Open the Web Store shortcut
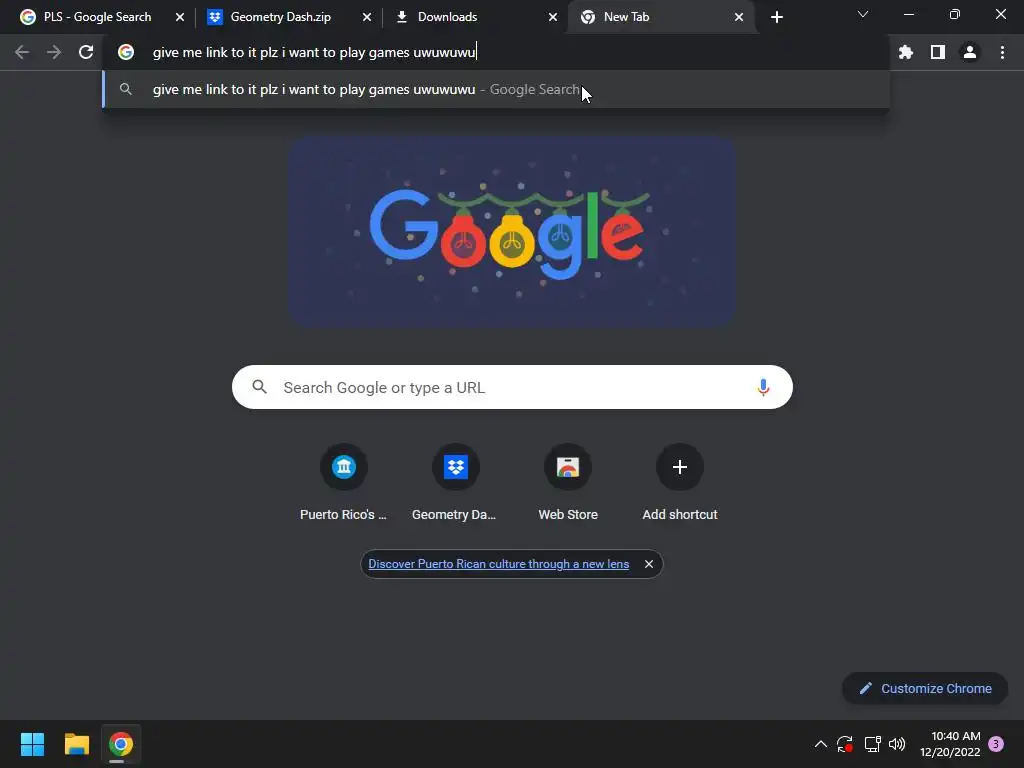 tap(568, 482)
